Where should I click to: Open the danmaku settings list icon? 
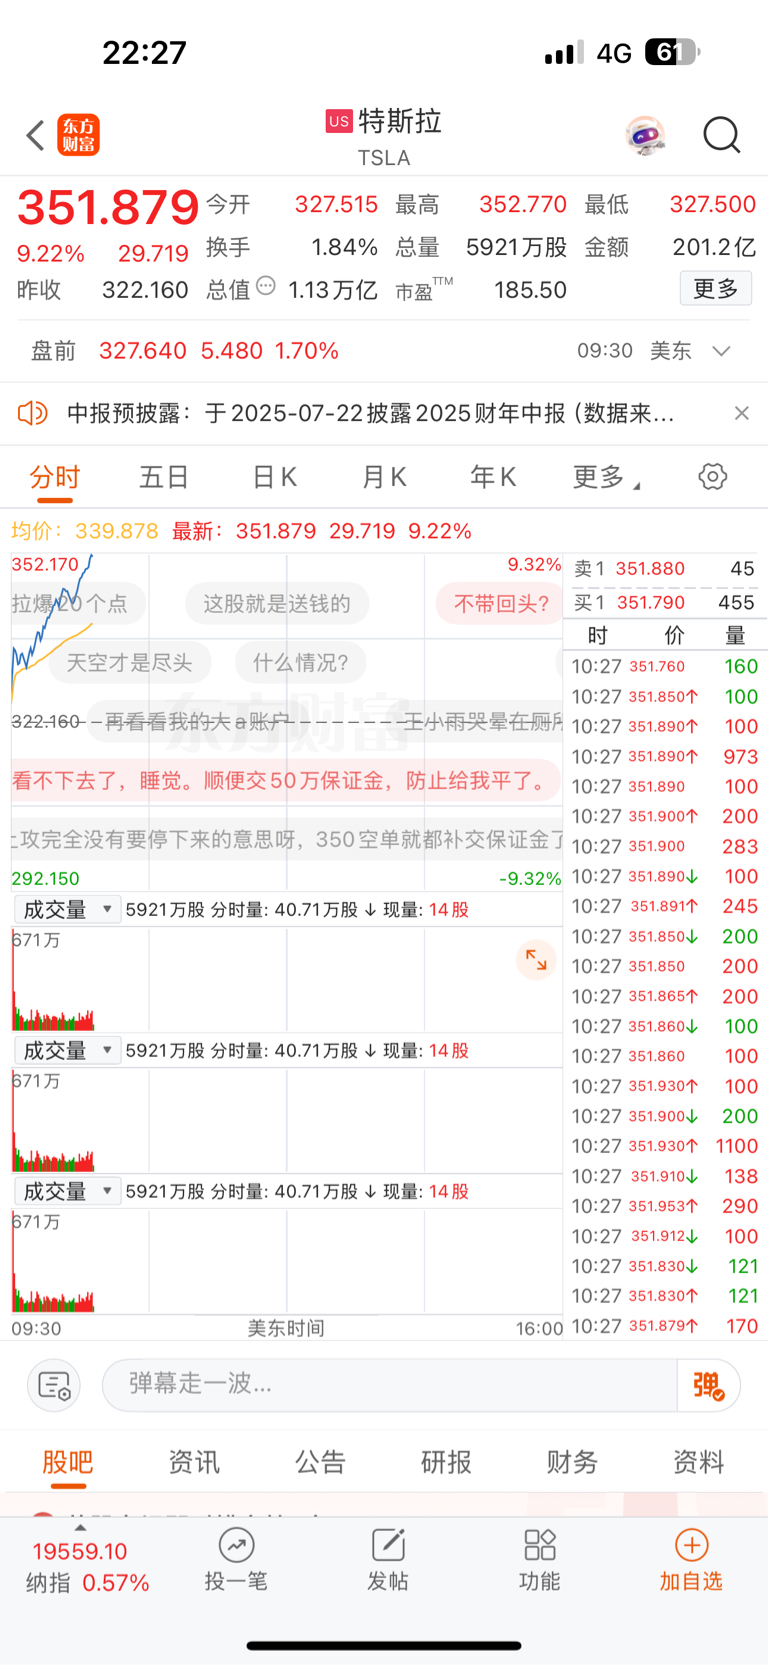tap(53, 1386)
